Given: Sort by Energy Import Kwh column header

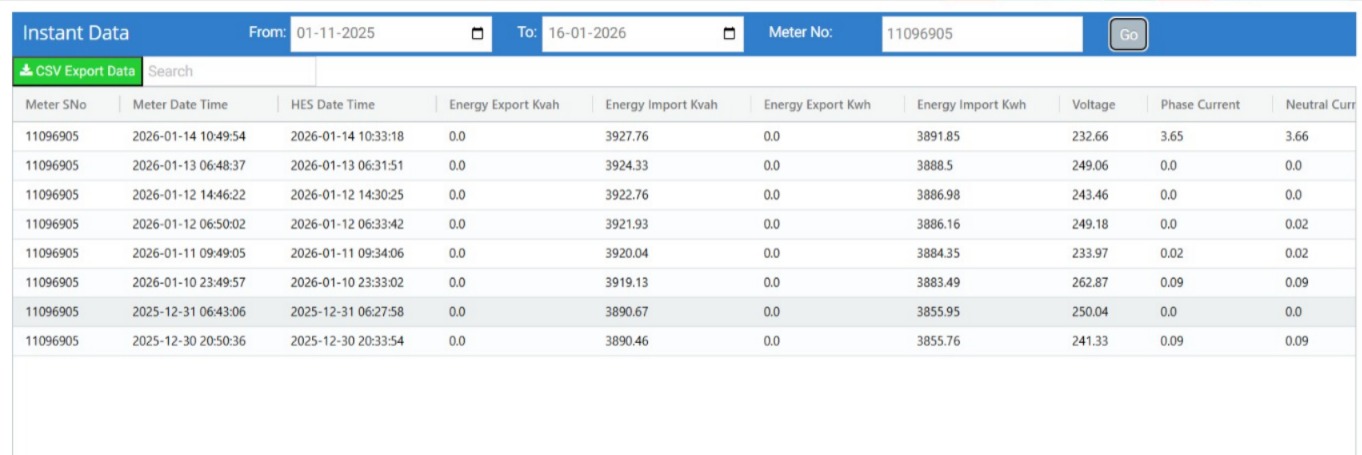Looking at the screenshot, I should 971,105.
